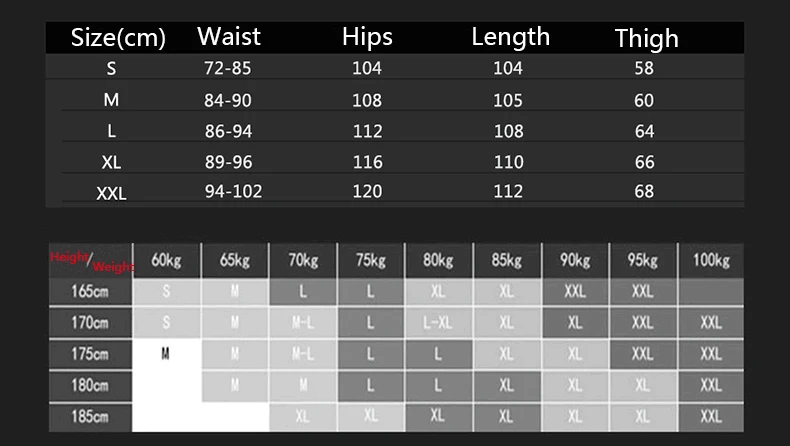The width and height of the screenshot is (790, 446).
Task: Click the 60kg weight column header
Action: (x=167, y=260)
